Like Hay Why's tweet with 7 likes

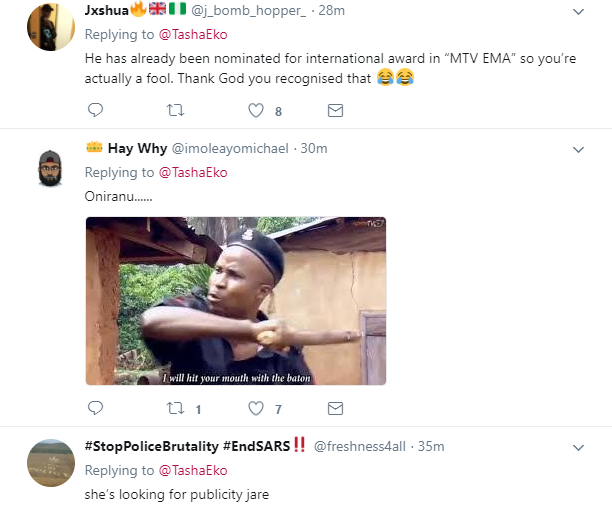tap(255, 408)
